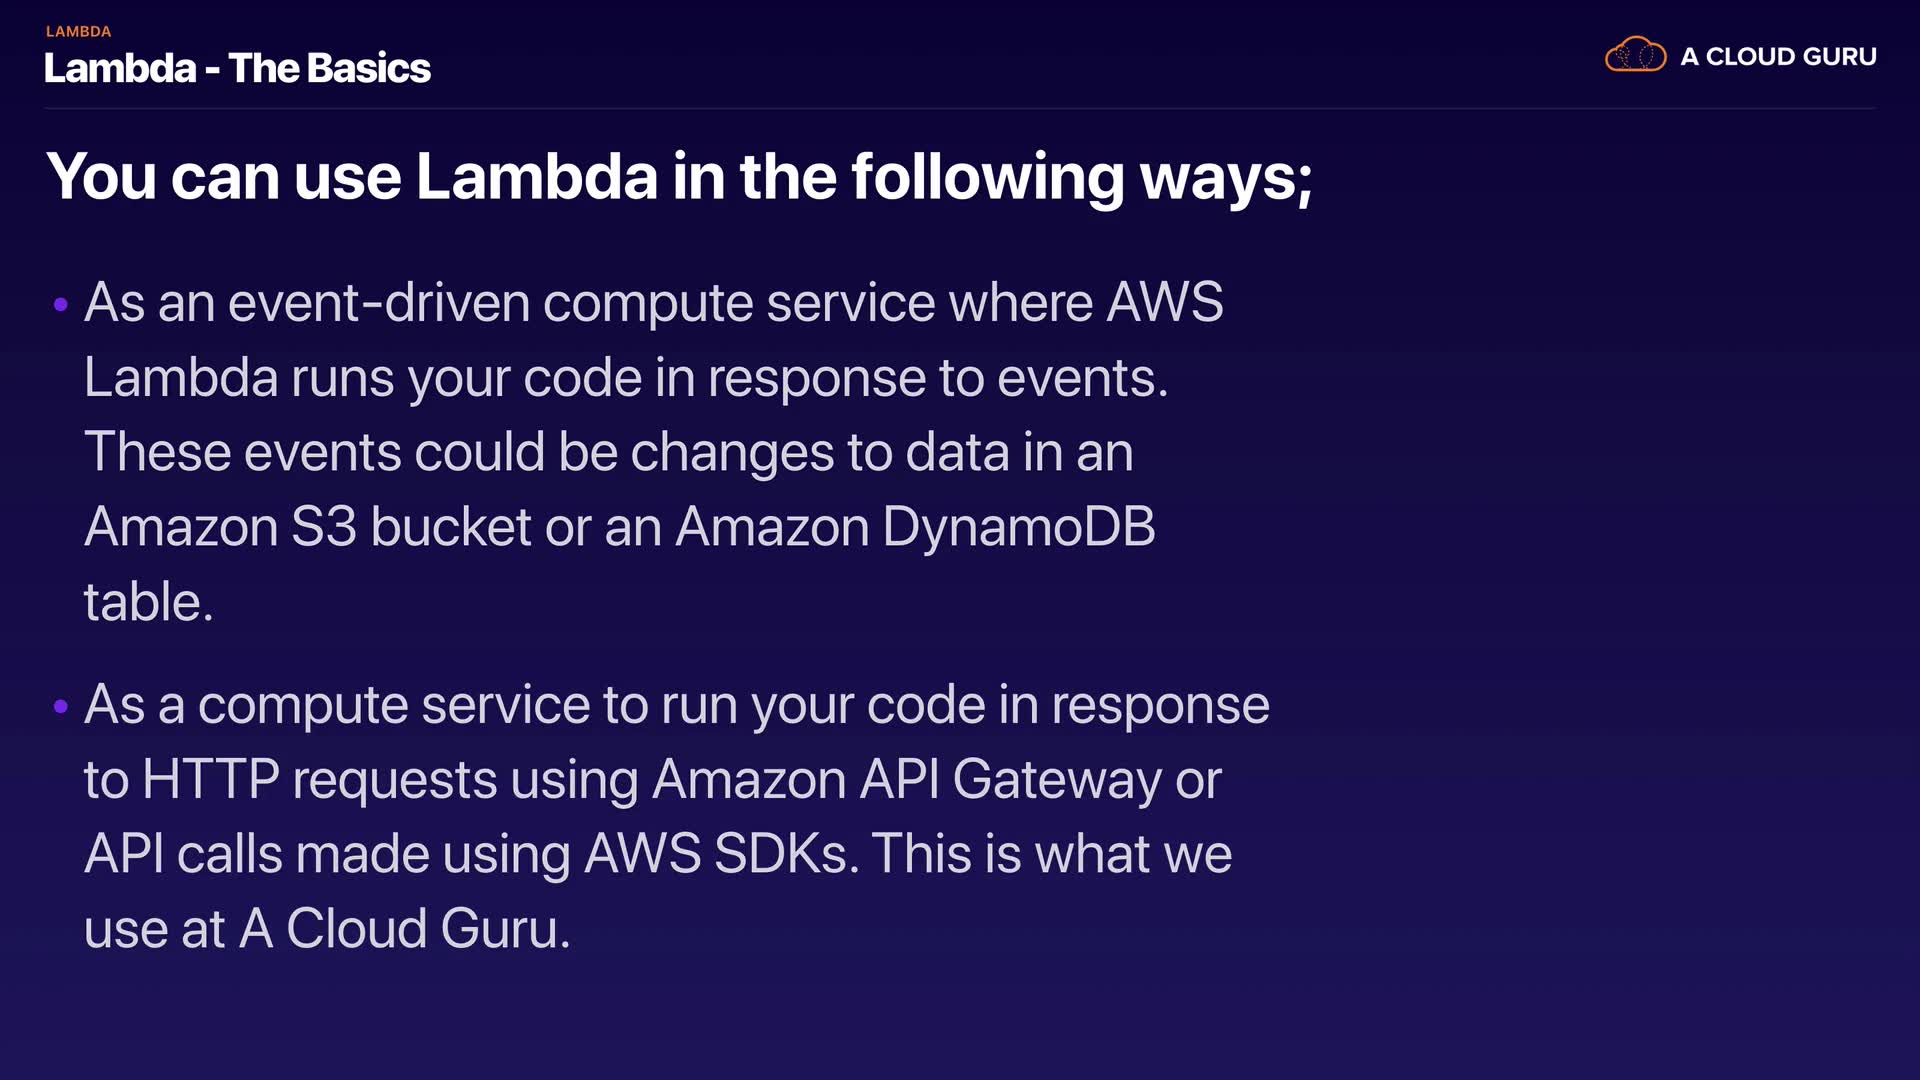Click the purple bullet before the first paragraph
Viewport: 1920px width, 1080px height.
tap(61, 304)
